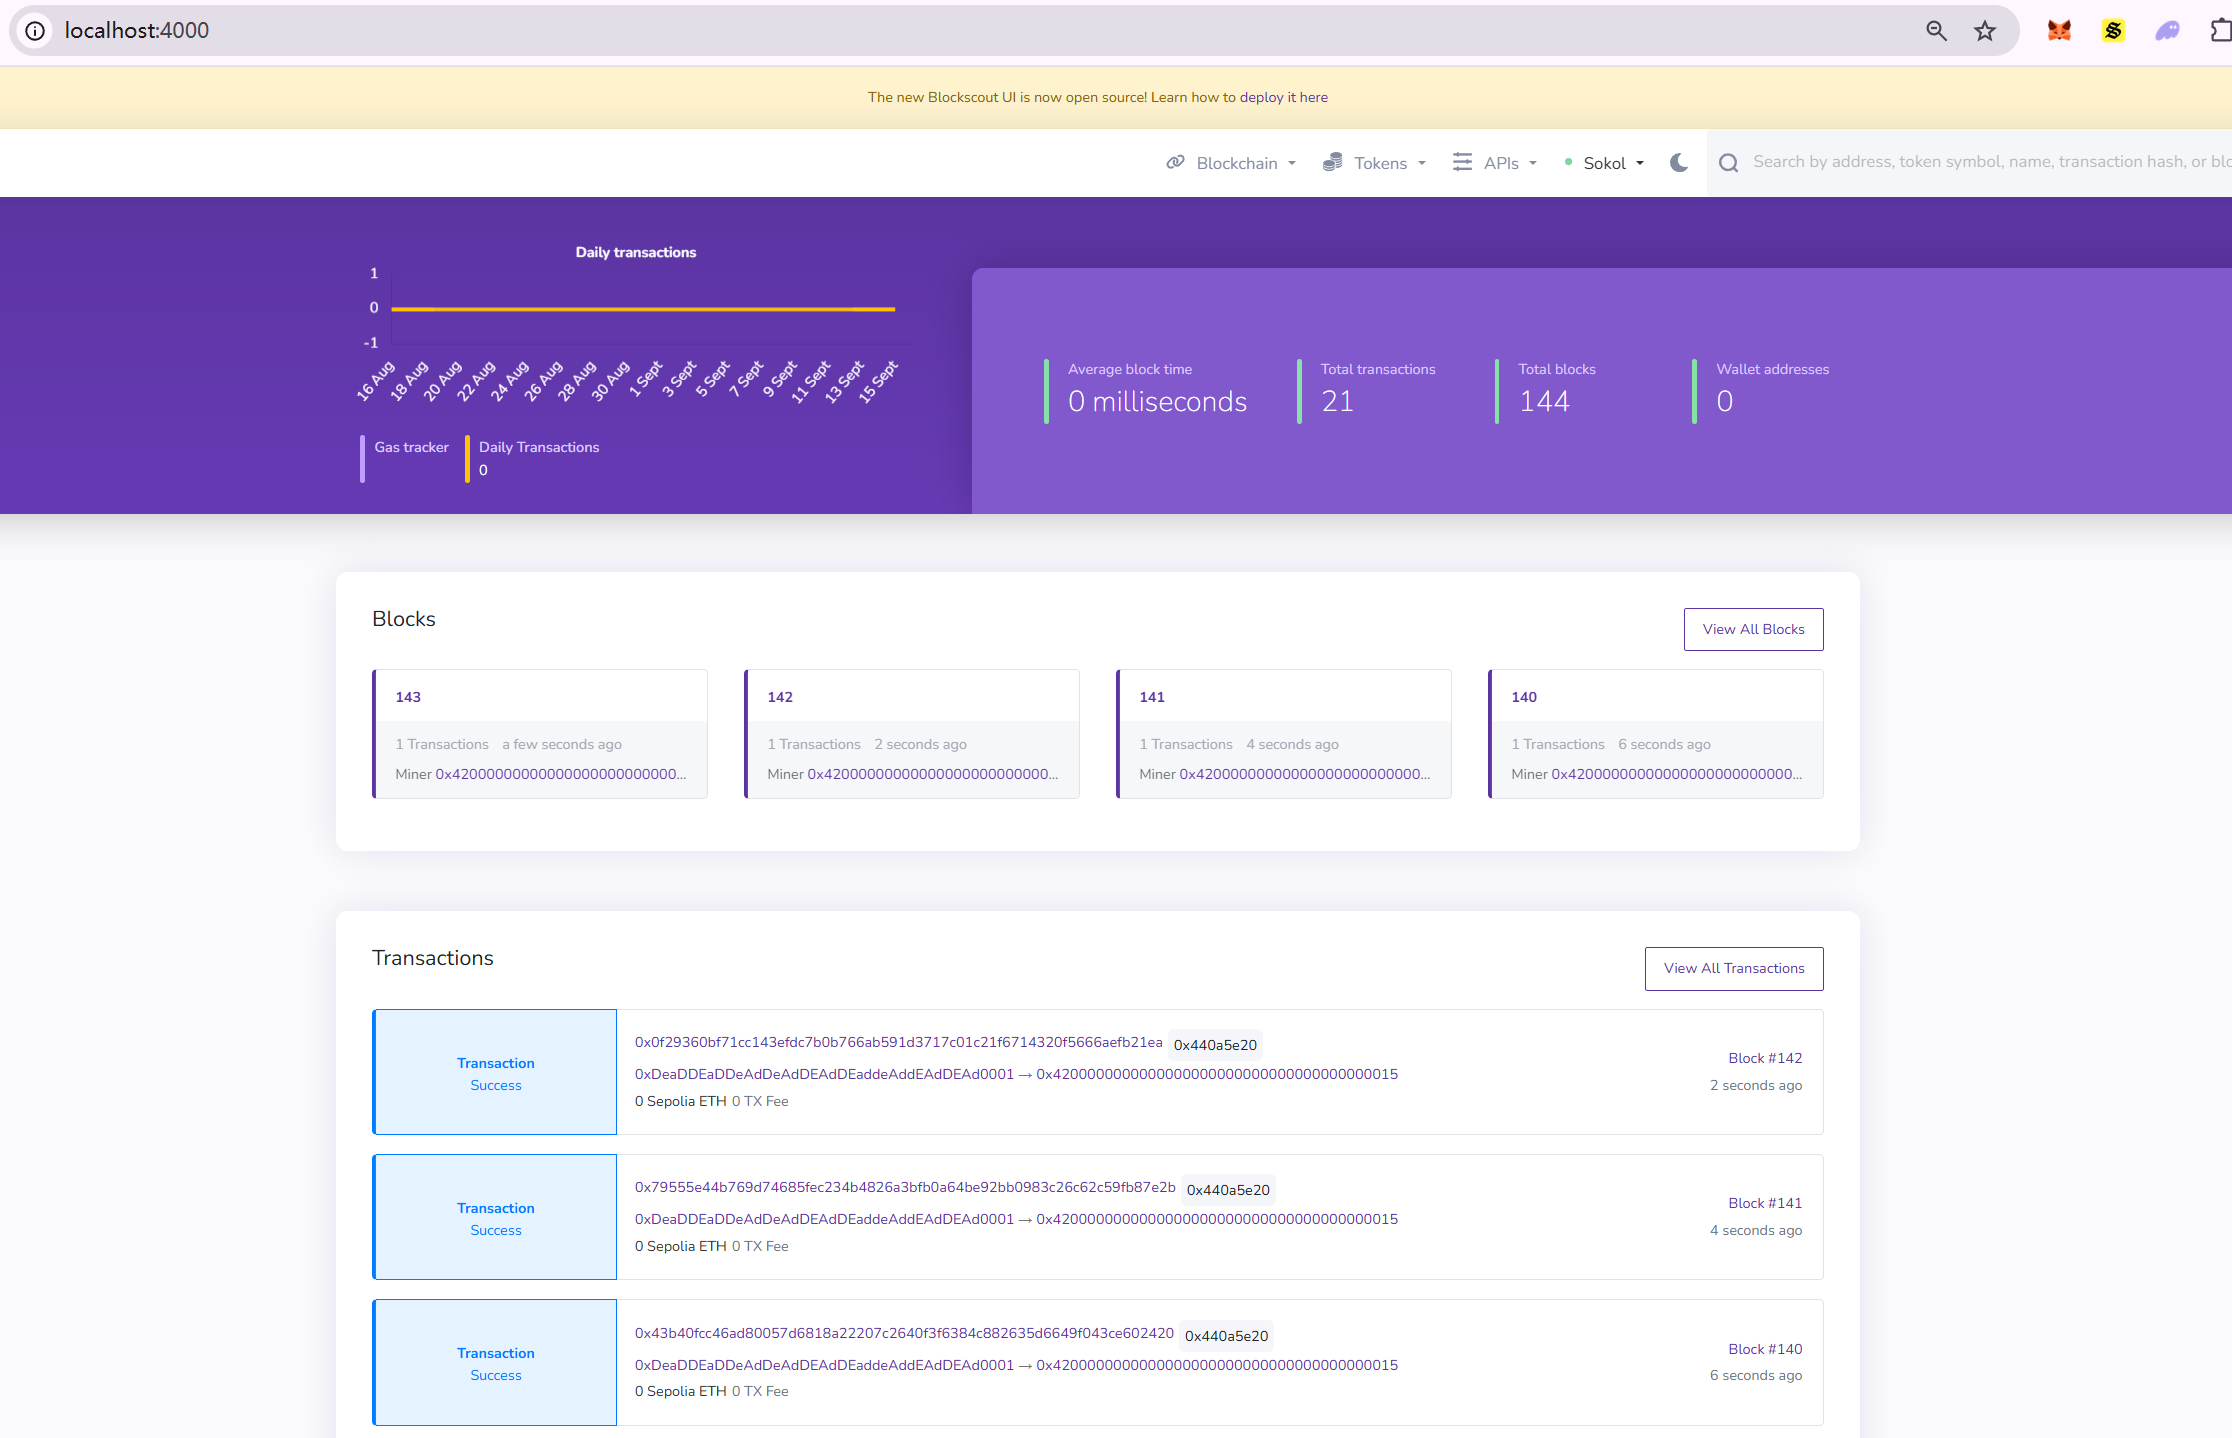The height and width of the screenshot is (1438, 2232).
Task: Click the site info icon beside URL
Action: (x=35, y=31)
